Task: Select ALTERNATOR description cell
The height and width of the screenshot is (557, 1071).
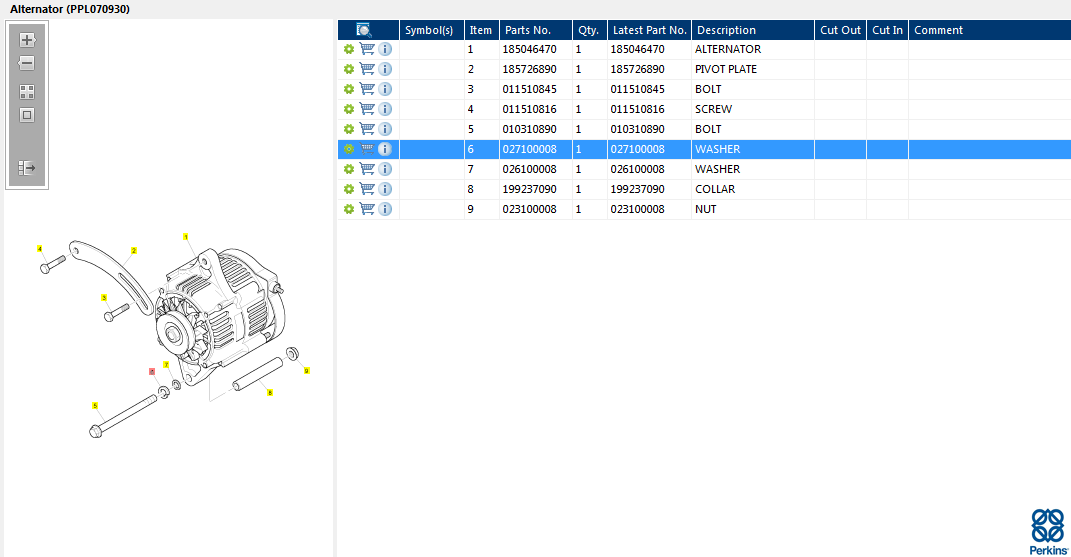Action: [753, 49]
